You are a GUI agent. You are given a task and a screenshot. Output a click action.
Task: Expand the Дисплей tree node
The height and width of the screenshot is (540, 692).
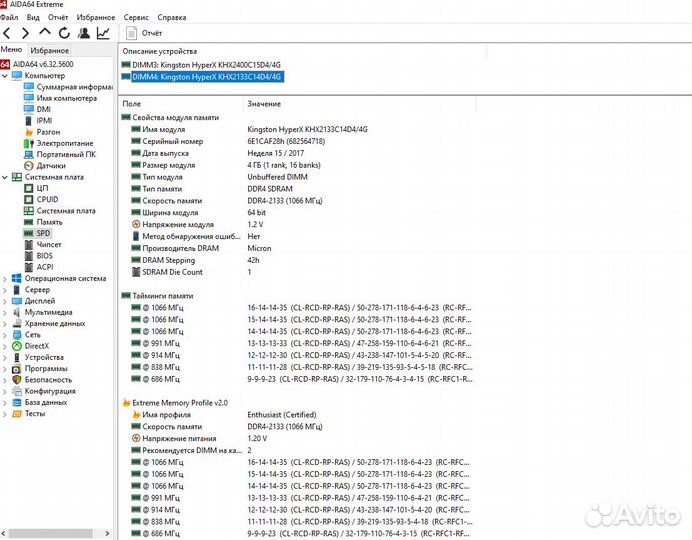coord(5,301)
